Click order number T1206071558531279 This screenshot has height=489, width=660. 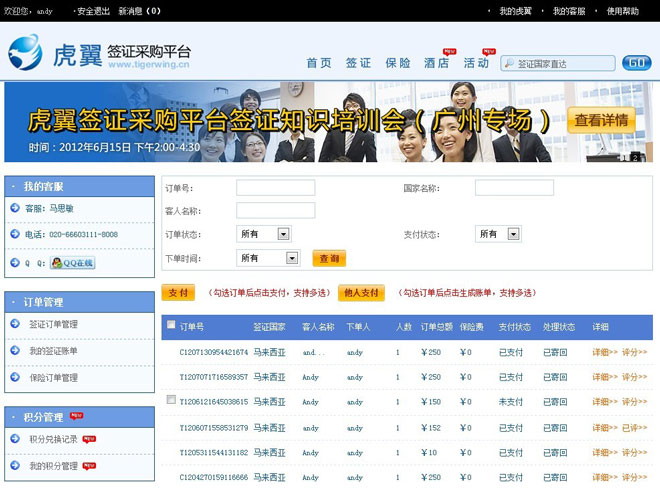point(214,428)
